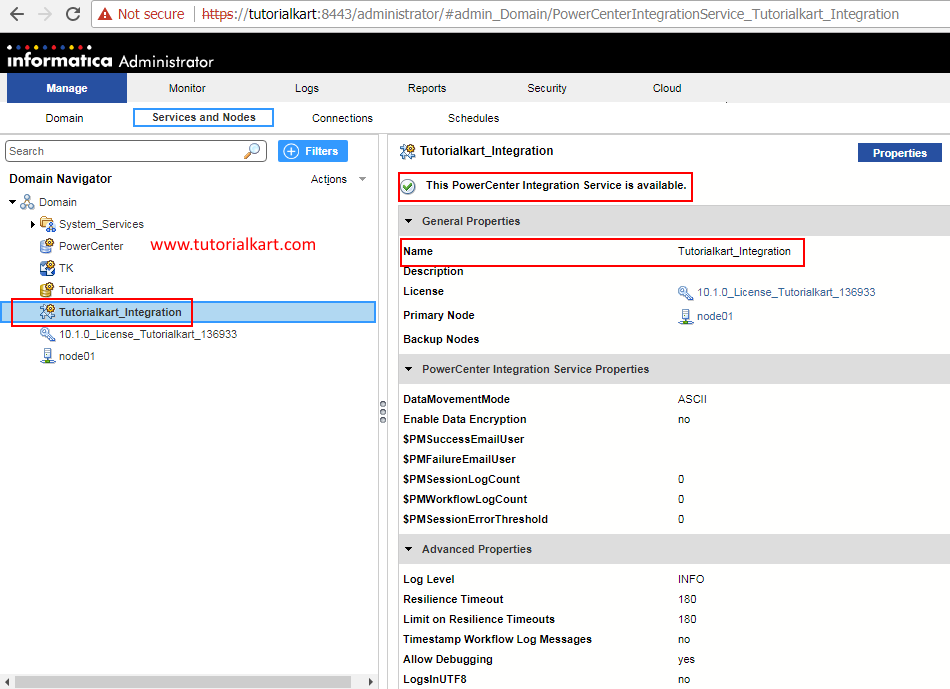Click the Properties button
The image size is (950, 689).
pos(900,153)
